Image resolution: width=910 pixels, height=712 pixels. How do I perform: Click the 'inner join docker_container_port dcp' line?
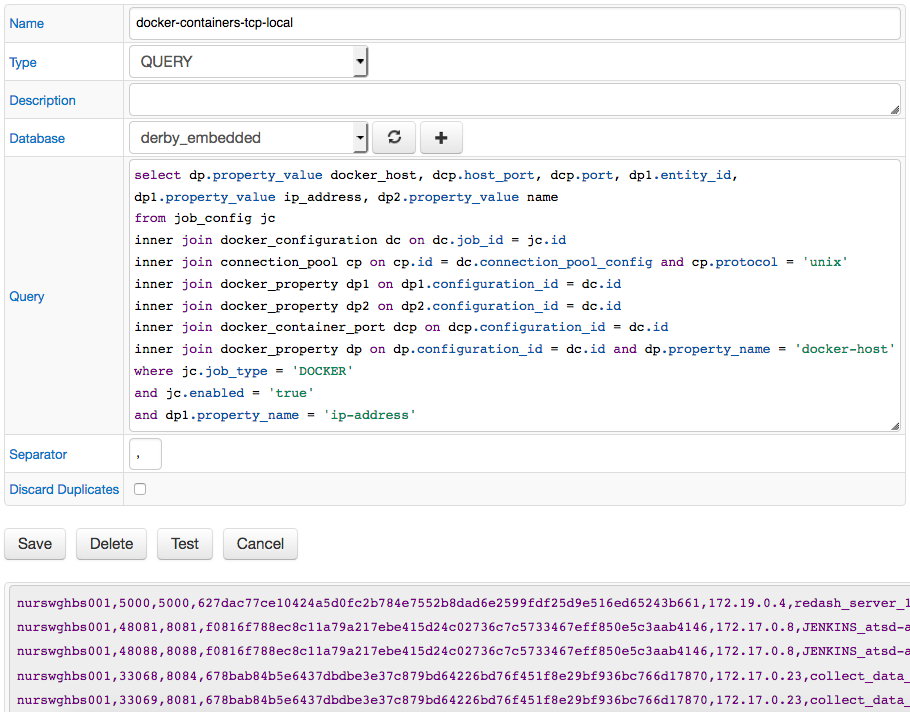401,327
